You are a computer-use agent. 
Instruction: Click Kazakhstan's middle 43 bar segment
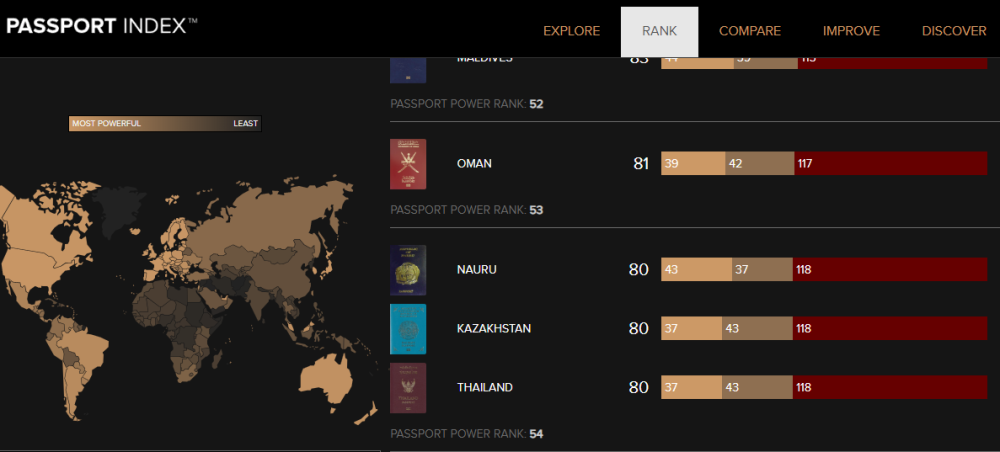[x=757, y=329]
